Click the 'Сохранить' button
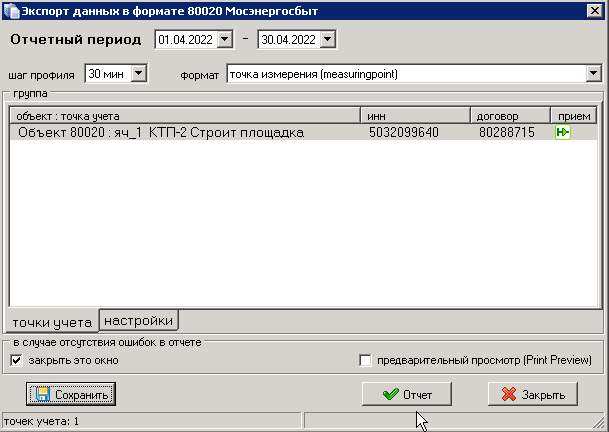The height and width of the screenshot is (432, 609). (x=71, y=394)
